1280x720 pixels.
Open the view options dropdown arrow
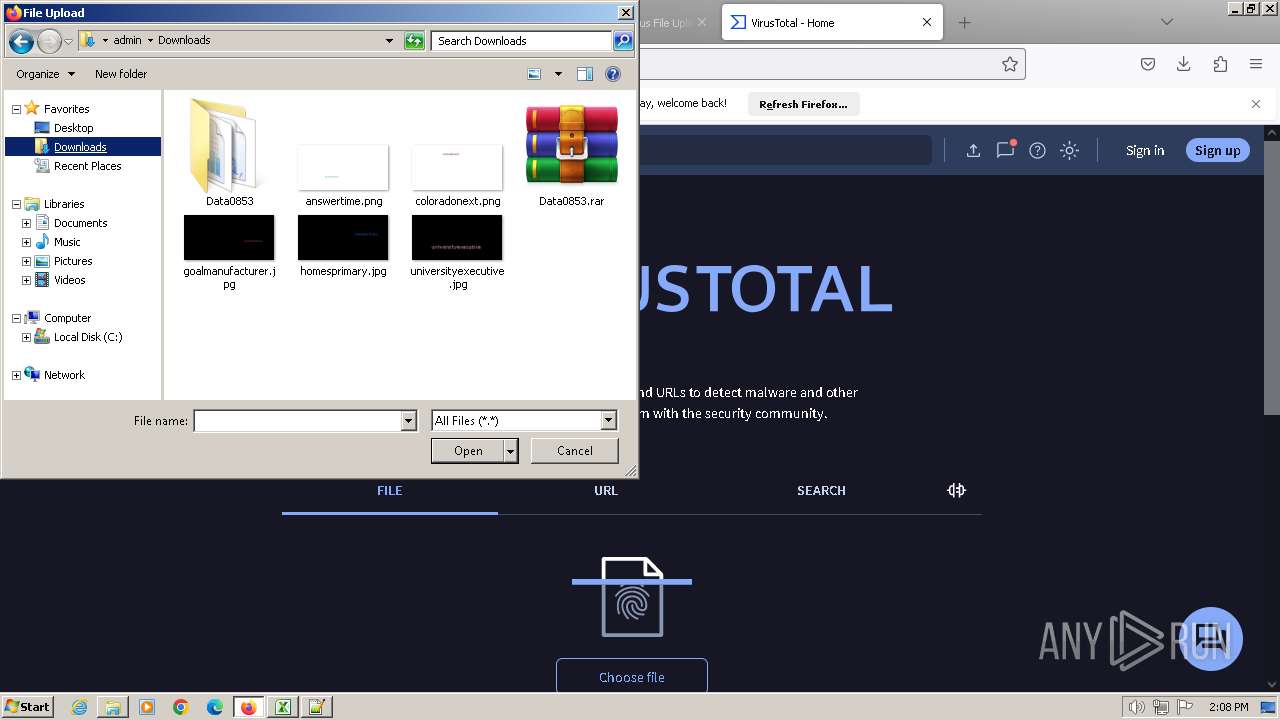(x=558, y=74)
